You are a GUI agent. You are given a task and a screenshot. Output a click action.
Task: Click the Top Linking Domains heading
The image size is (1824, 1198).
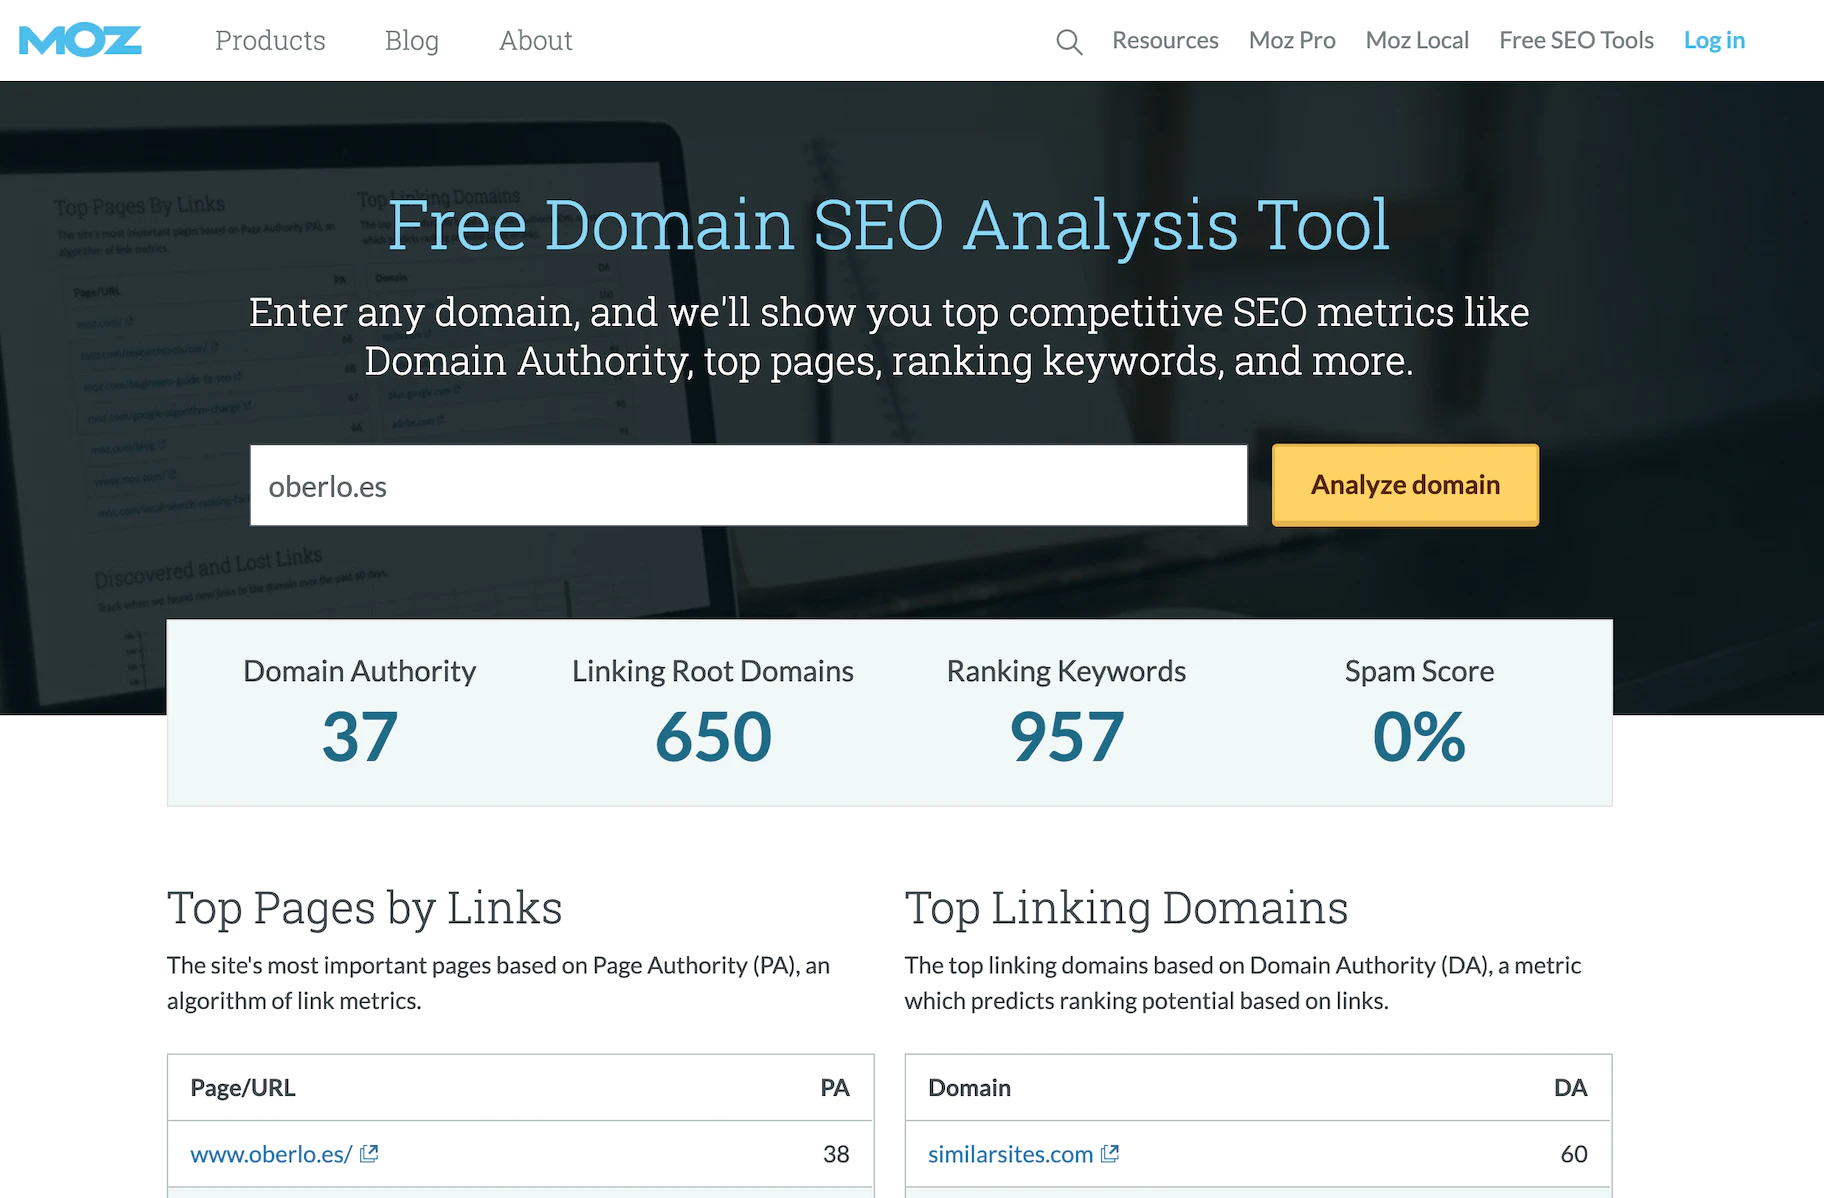click(1126, 908)
